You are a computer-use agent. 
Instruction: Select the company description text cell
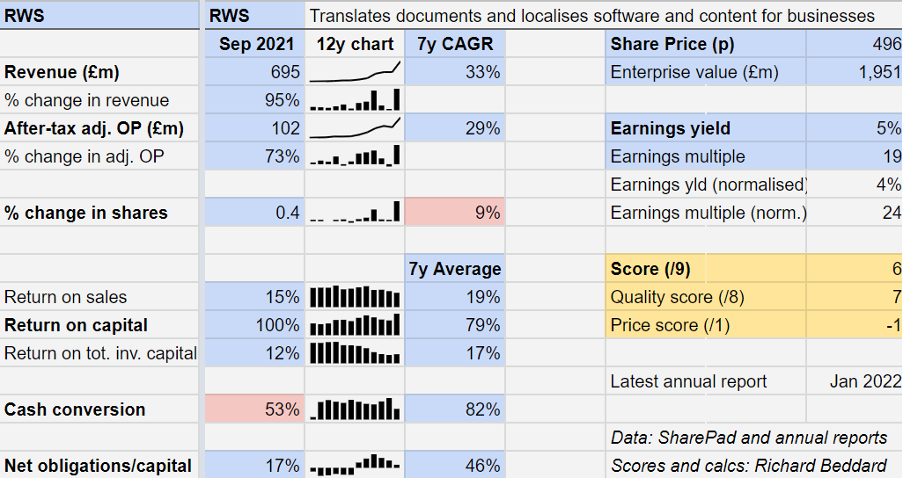[603, 16]
